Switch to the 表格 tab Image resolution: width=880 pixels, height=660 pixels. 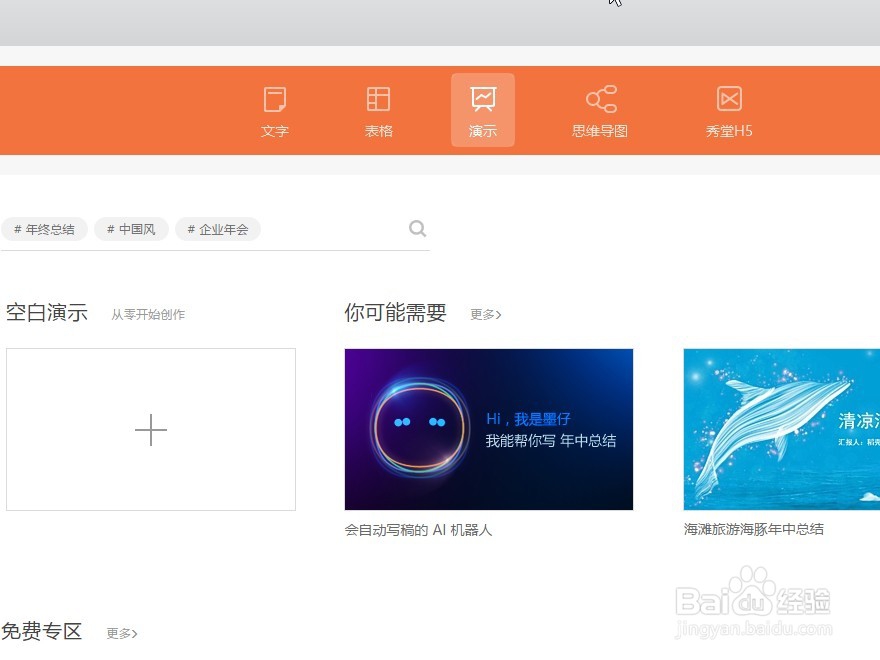click(x=378, y=131)
